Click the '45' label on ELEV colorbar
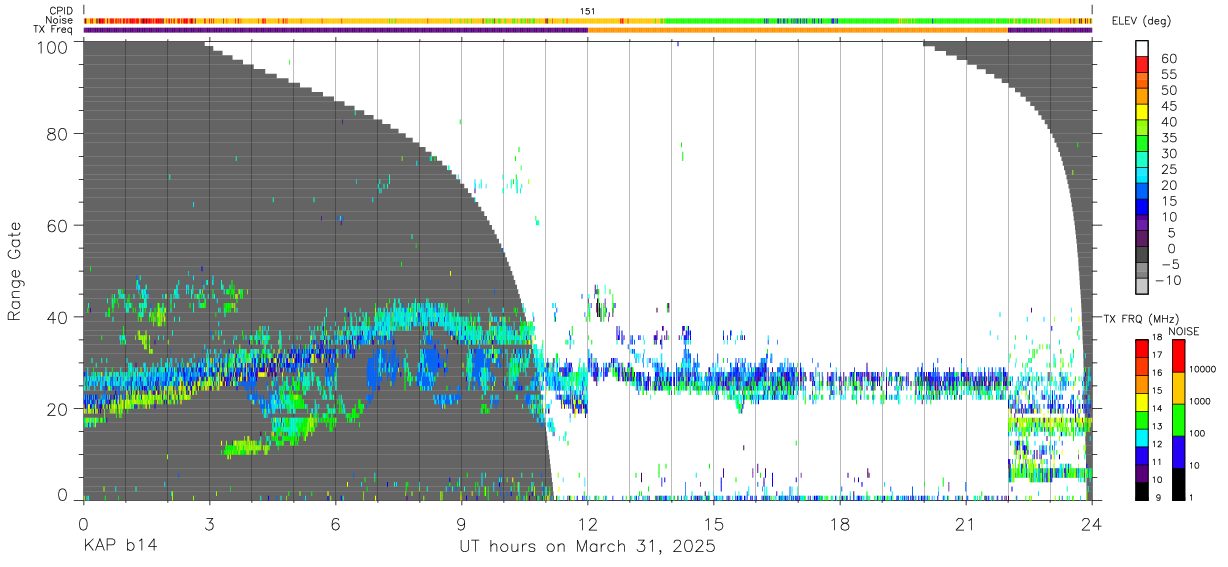This screenshot has width=1228, height=567. 1169,106
